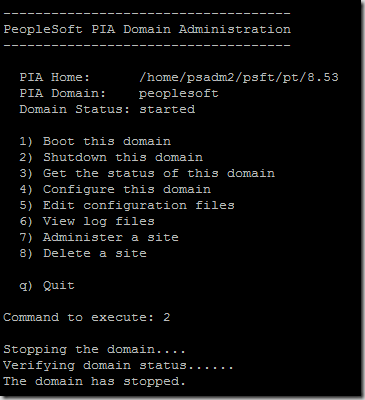Click the 'Quit' option
The image size is (365, 400).
click(47, 286)
